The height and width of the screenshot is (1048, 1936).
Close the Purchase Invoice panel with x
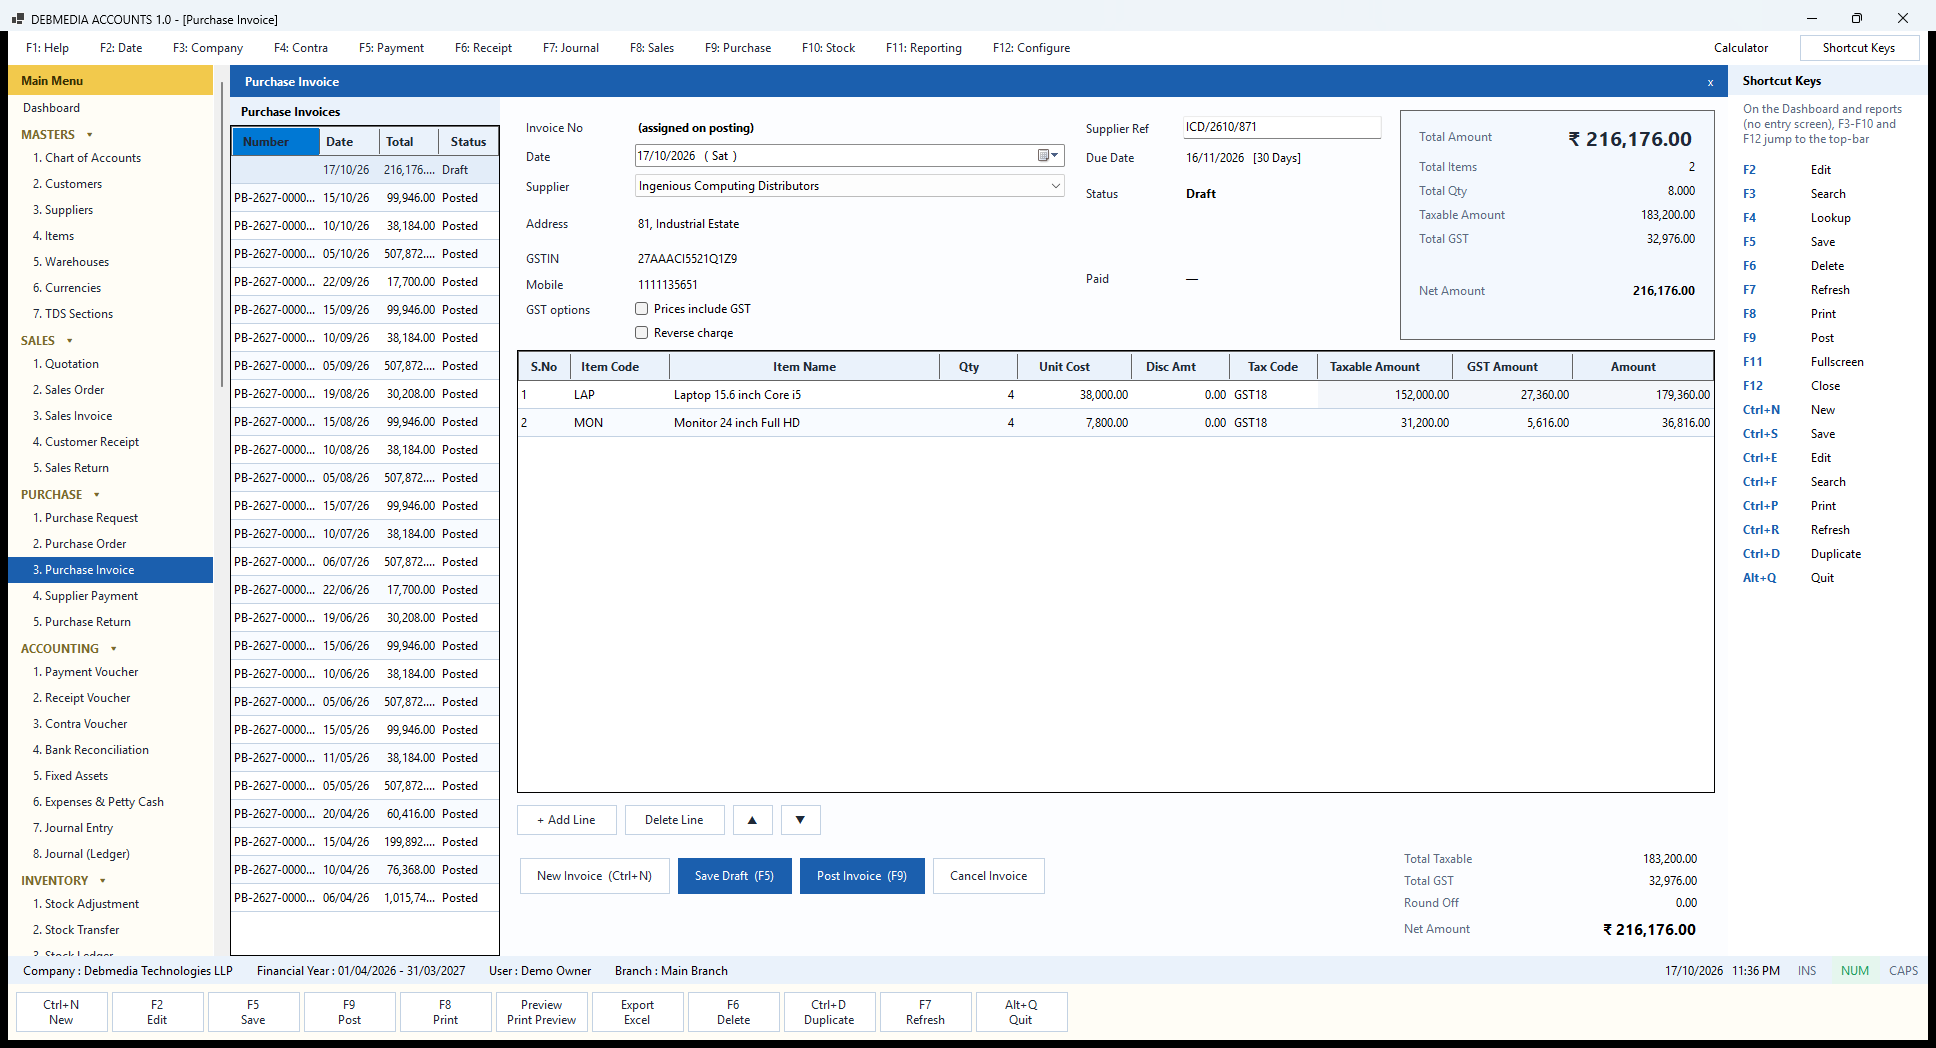pyautogui.click(x=1710, y=82)
